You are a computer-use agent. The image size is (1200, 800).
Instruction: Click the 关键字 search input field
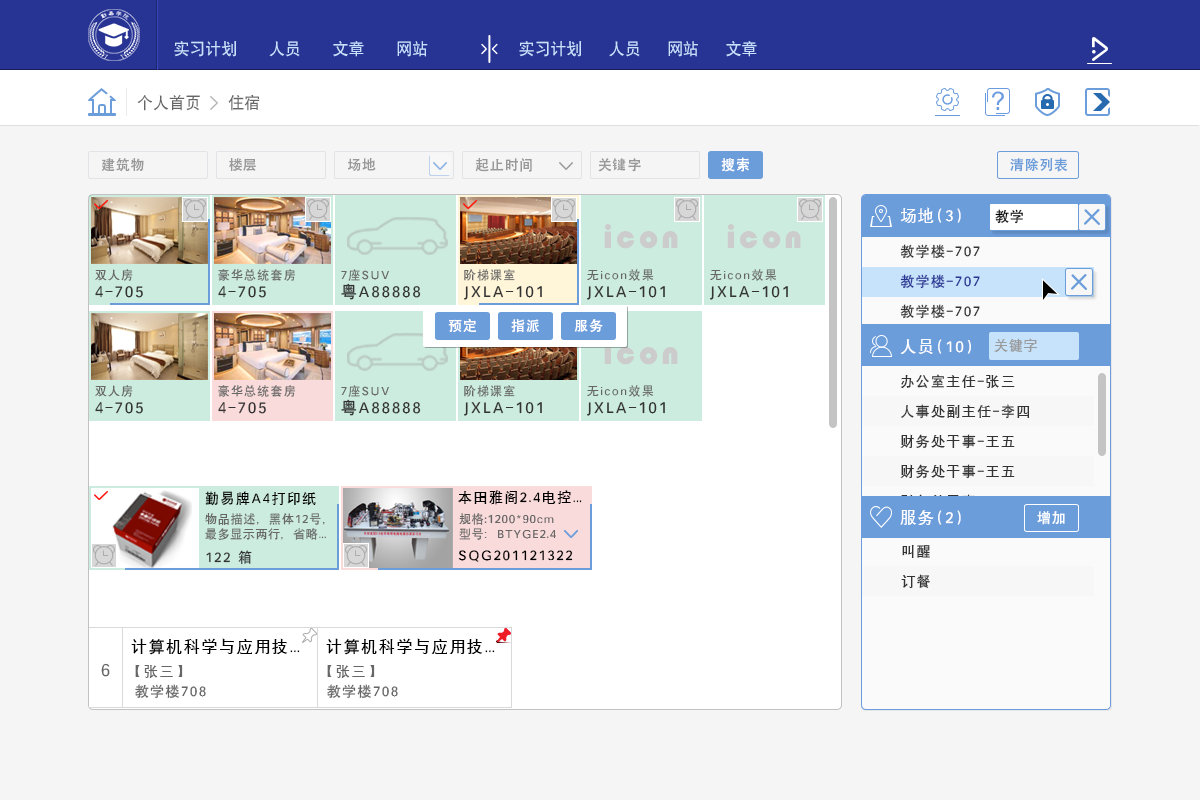coord(644,165)
